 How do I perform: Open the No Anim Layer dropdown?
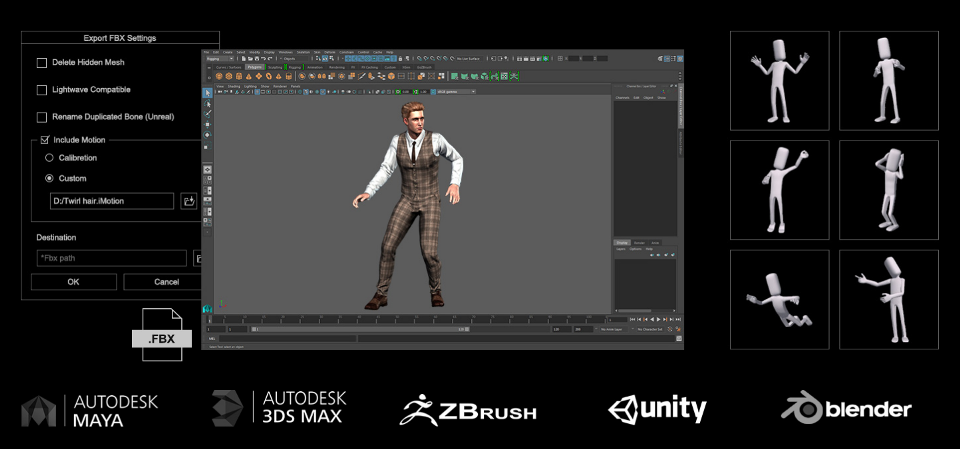614,329
